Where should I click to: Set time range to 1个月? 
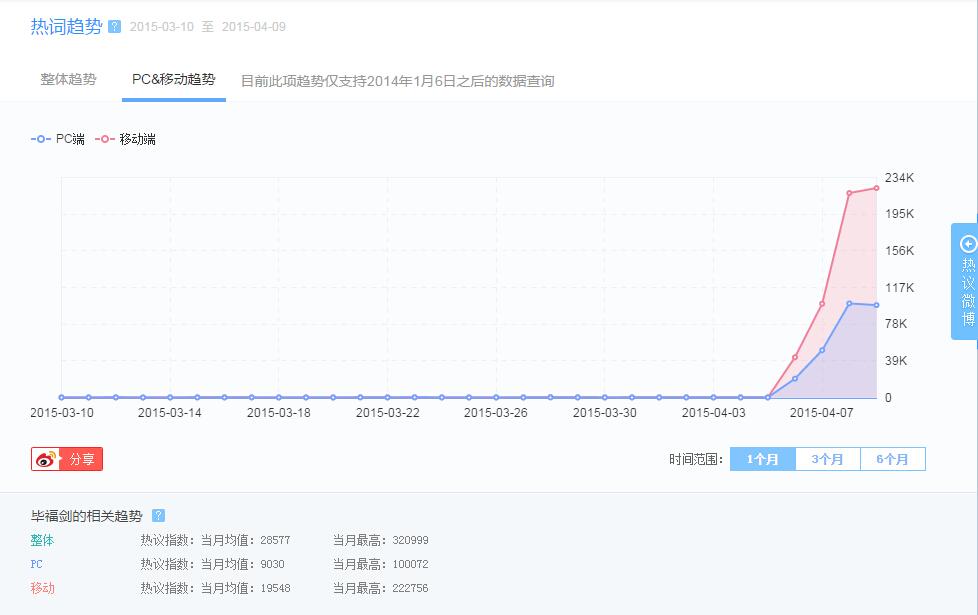763,459
